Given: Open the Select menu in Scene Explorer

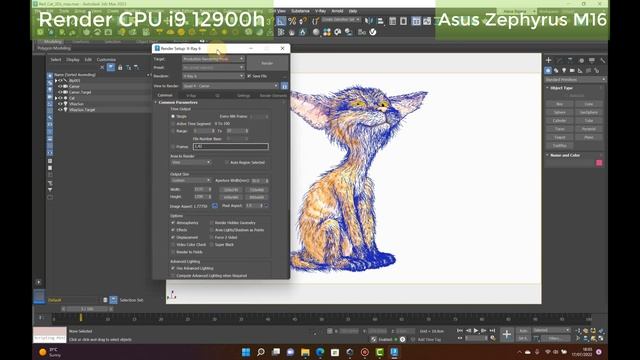Looking at the screenshot, I should (x=56, y=60).
